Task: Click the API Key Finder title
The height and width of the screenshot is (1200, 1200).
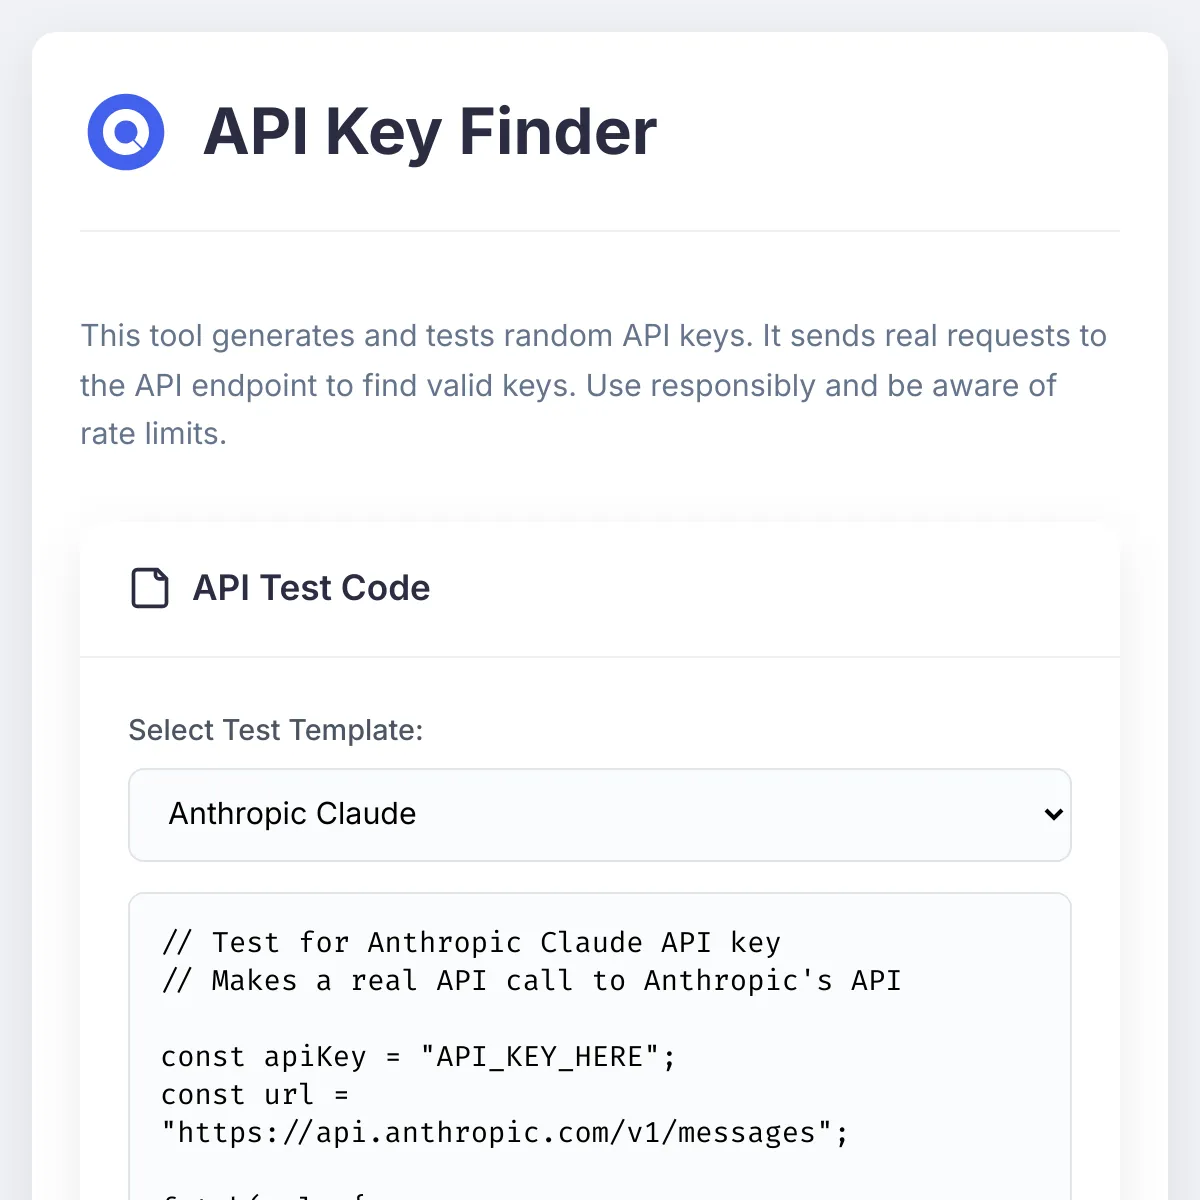Action: [430, 132]
